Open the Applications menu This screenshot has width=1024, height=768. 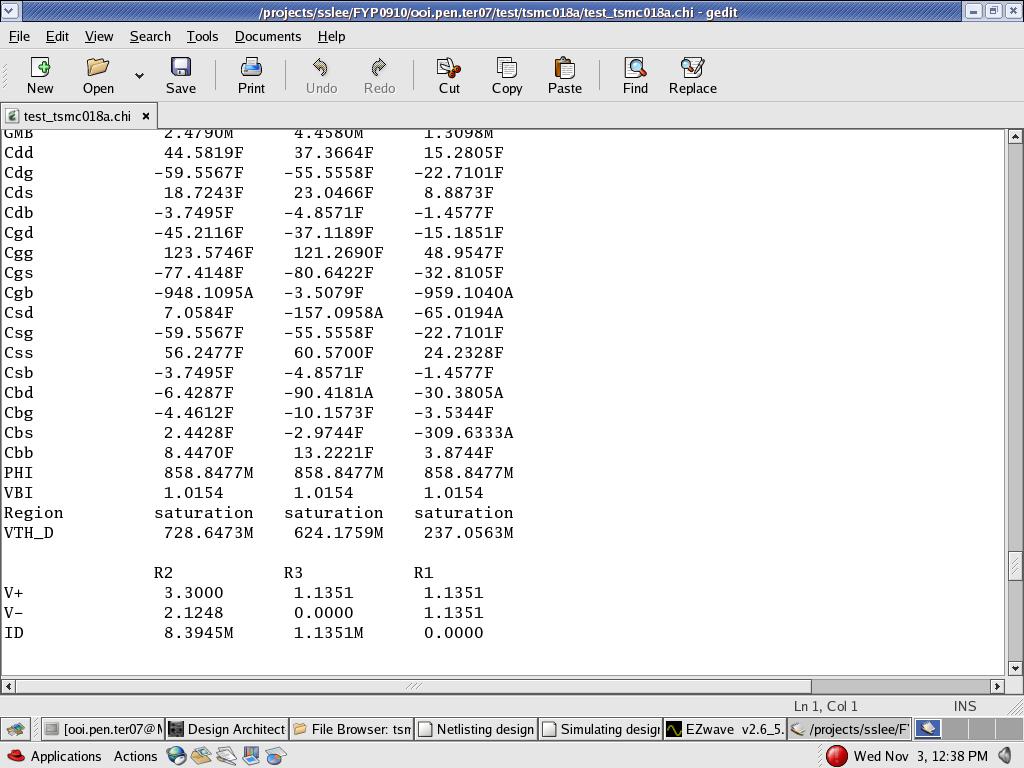[54, 756]
